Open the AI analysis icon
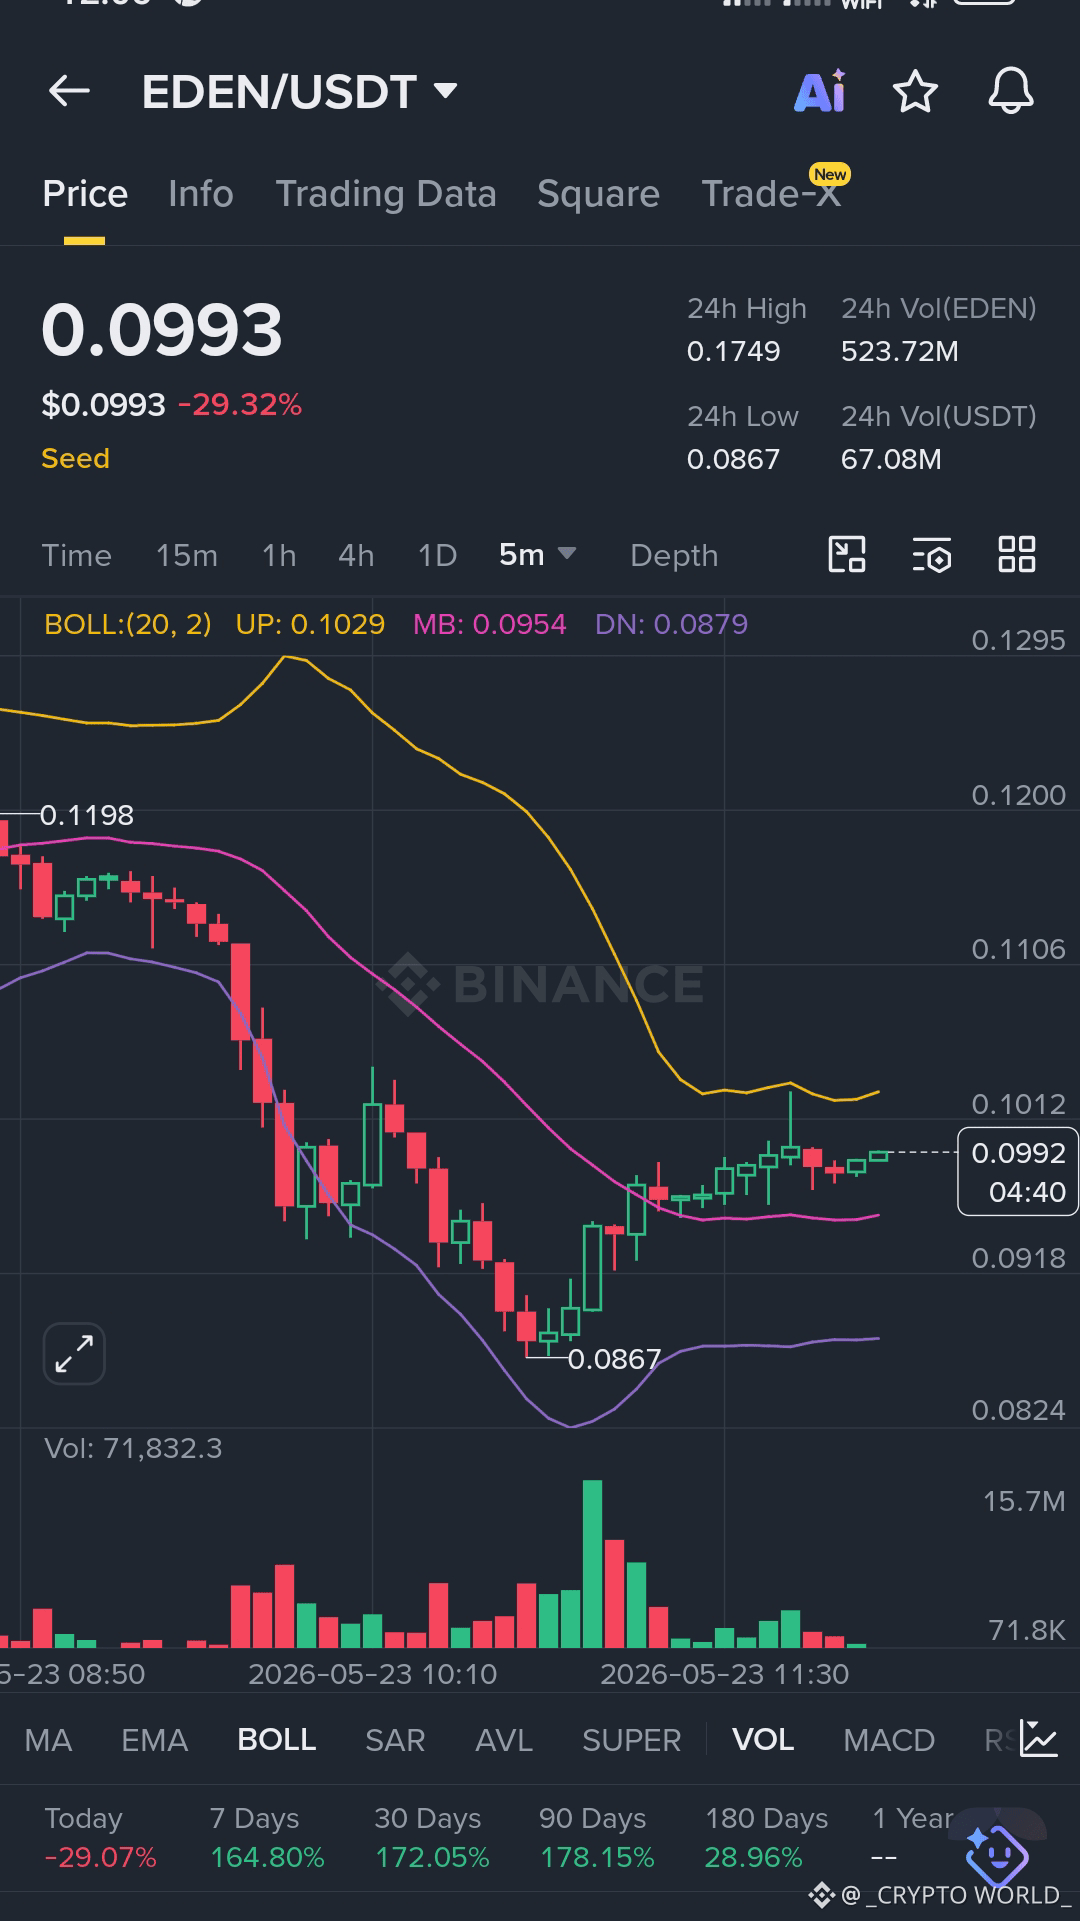 click(820, 92)
